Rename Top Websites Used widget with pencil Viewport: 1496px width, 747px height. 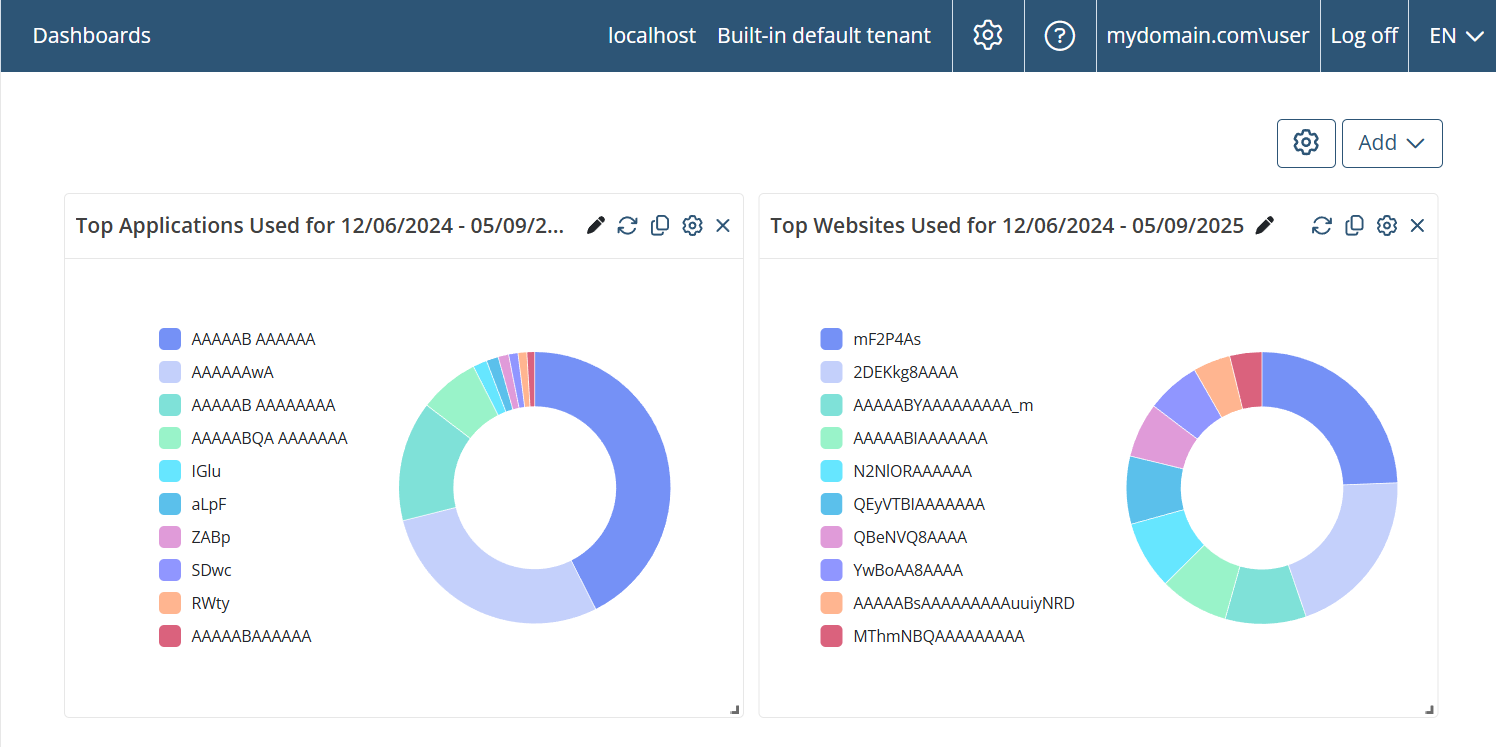[x=1265, y=226]
